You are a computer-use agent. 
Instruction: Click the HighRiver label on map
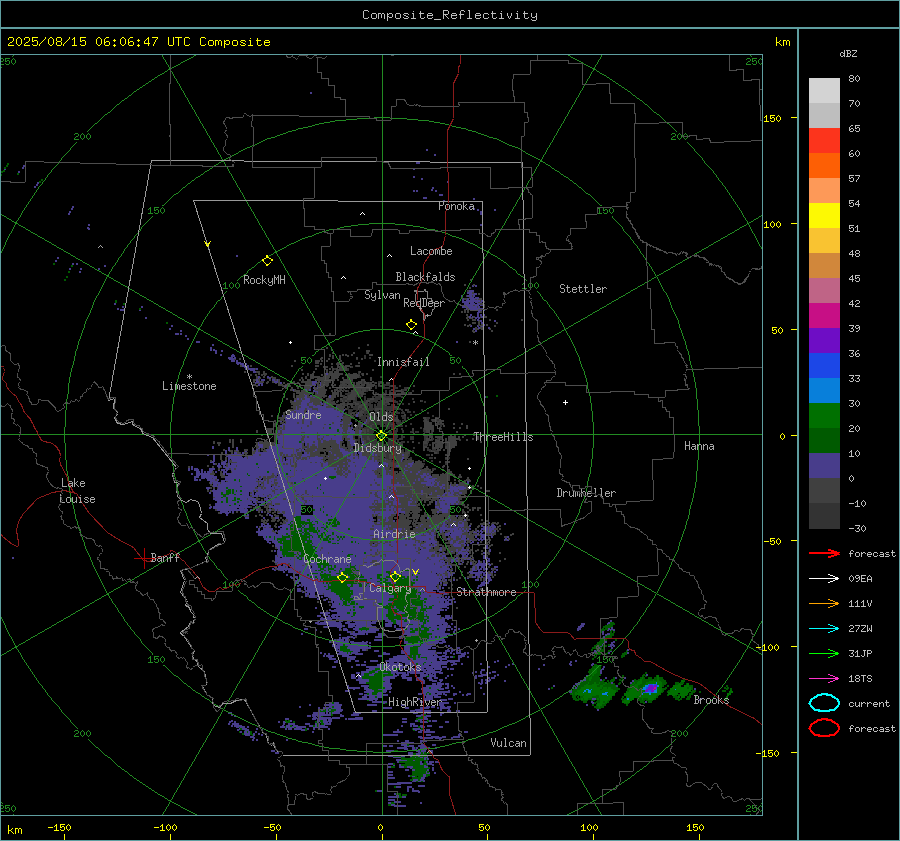pyautogui.click(x=414, y=702)
